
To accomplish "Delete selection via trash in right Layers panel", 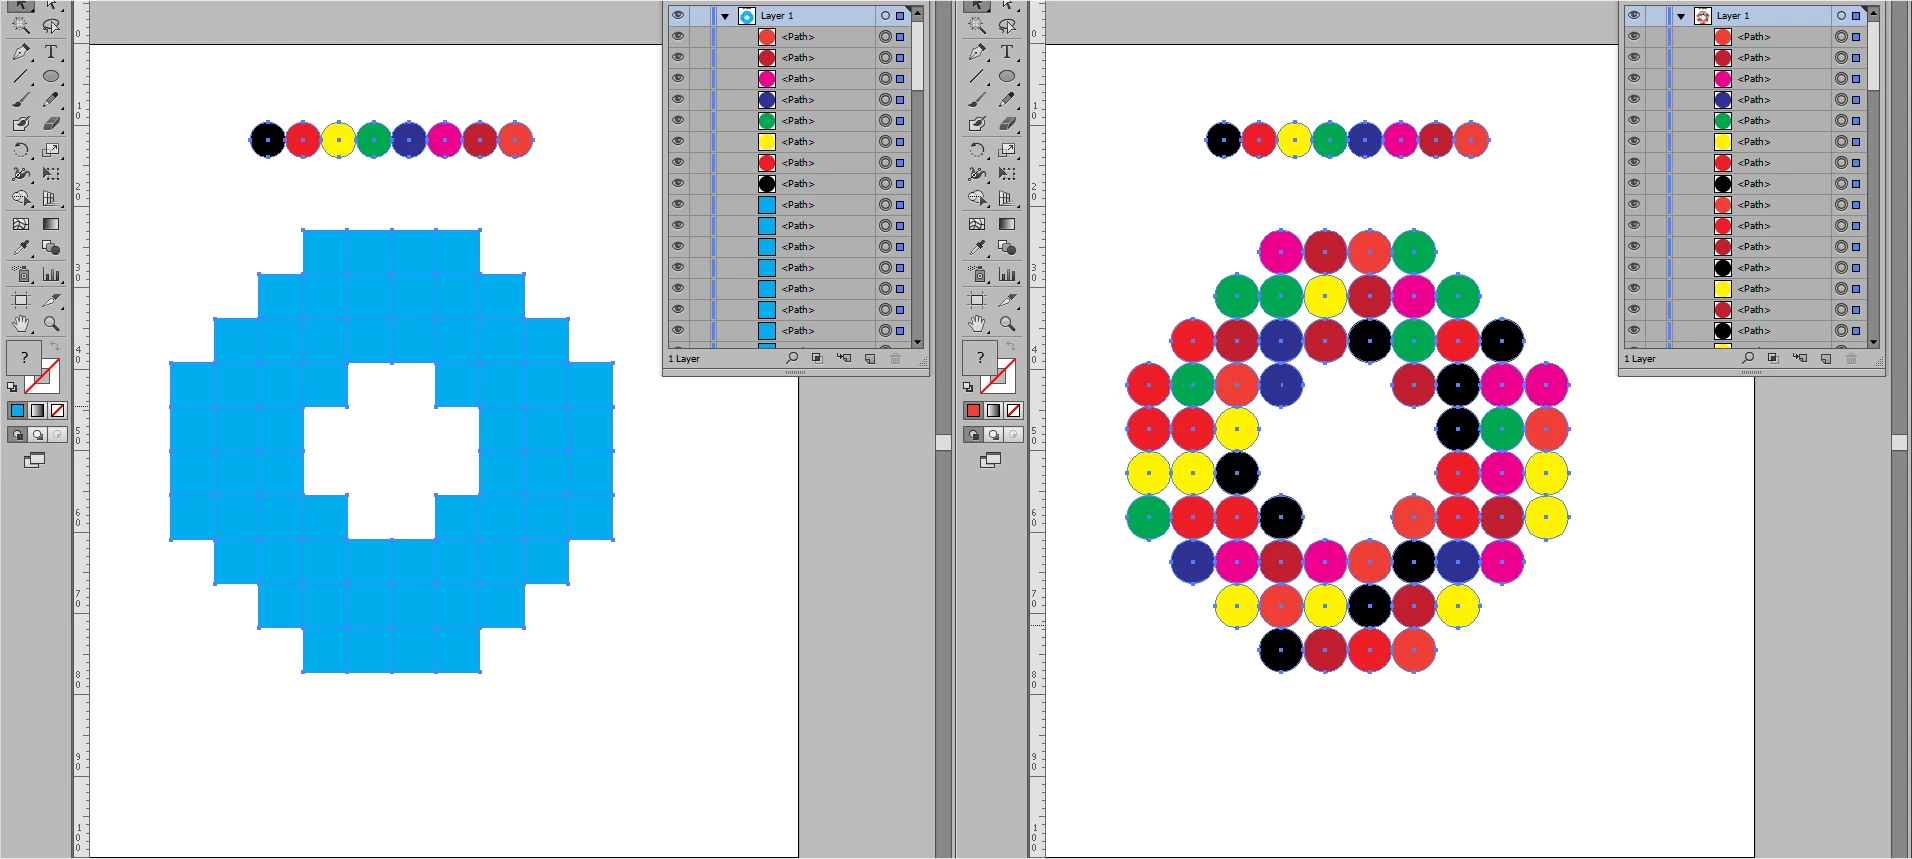I will (x=1851, y=358).
